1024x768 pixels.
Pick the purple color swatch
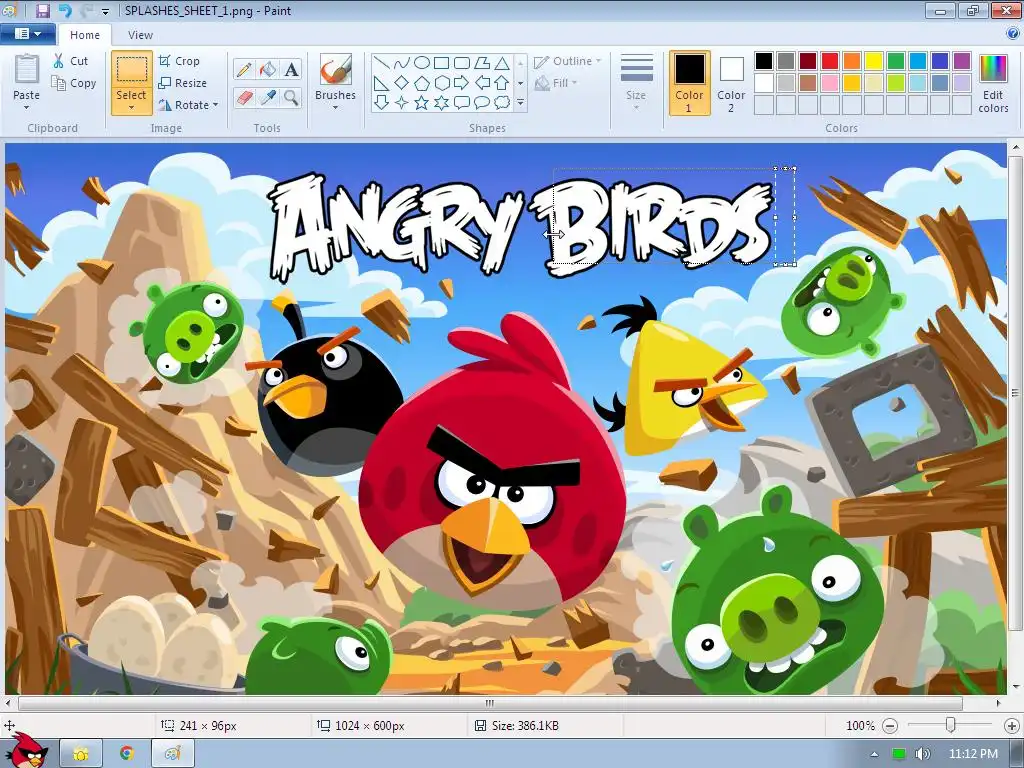[x=962, y=61]
